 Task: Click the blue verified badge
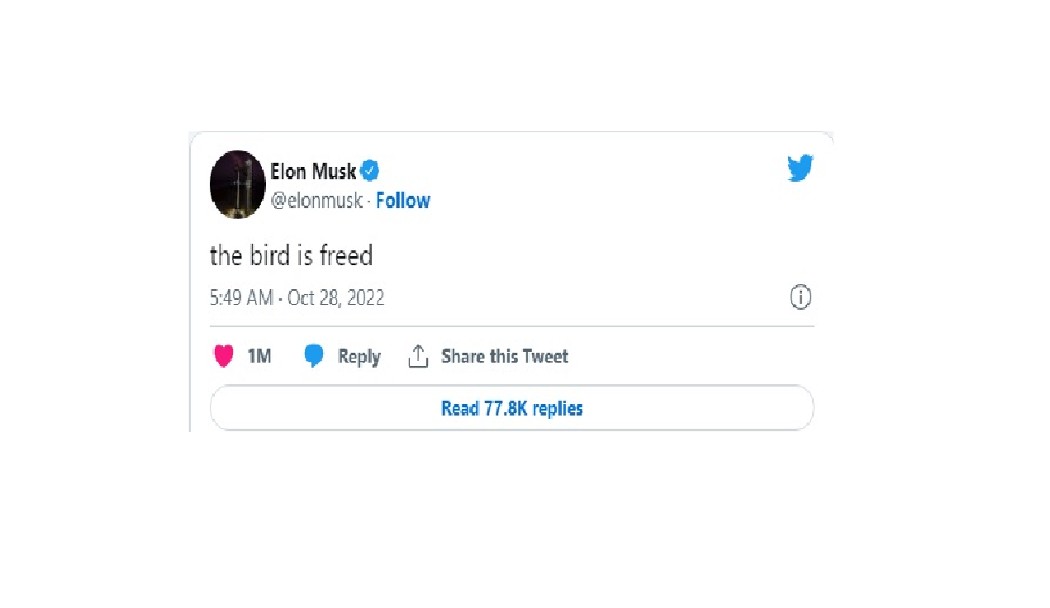370,171
